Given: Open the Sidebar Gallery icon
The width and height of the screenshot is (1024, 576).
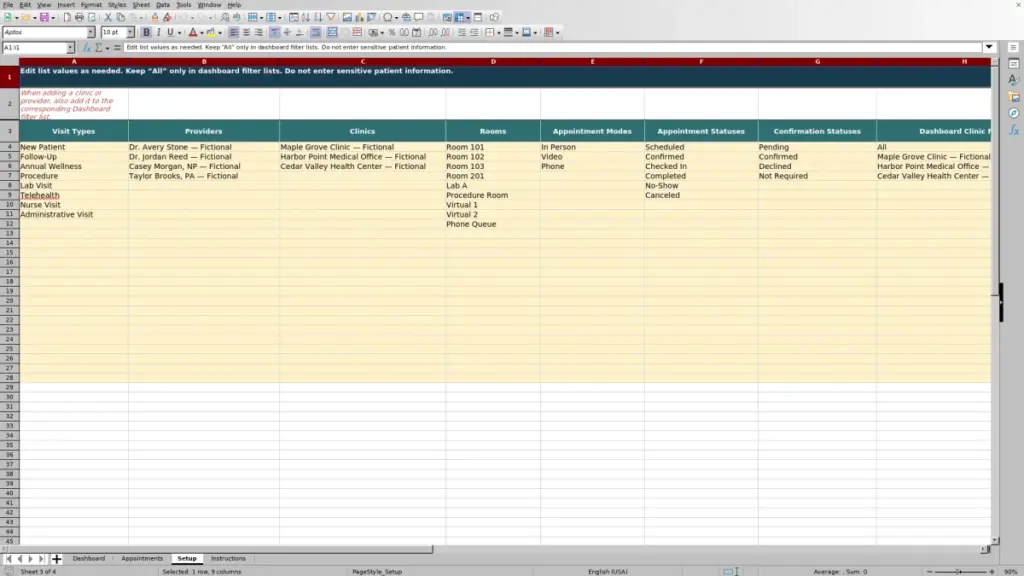Looking at the screenshot, I should (1014, 97).
